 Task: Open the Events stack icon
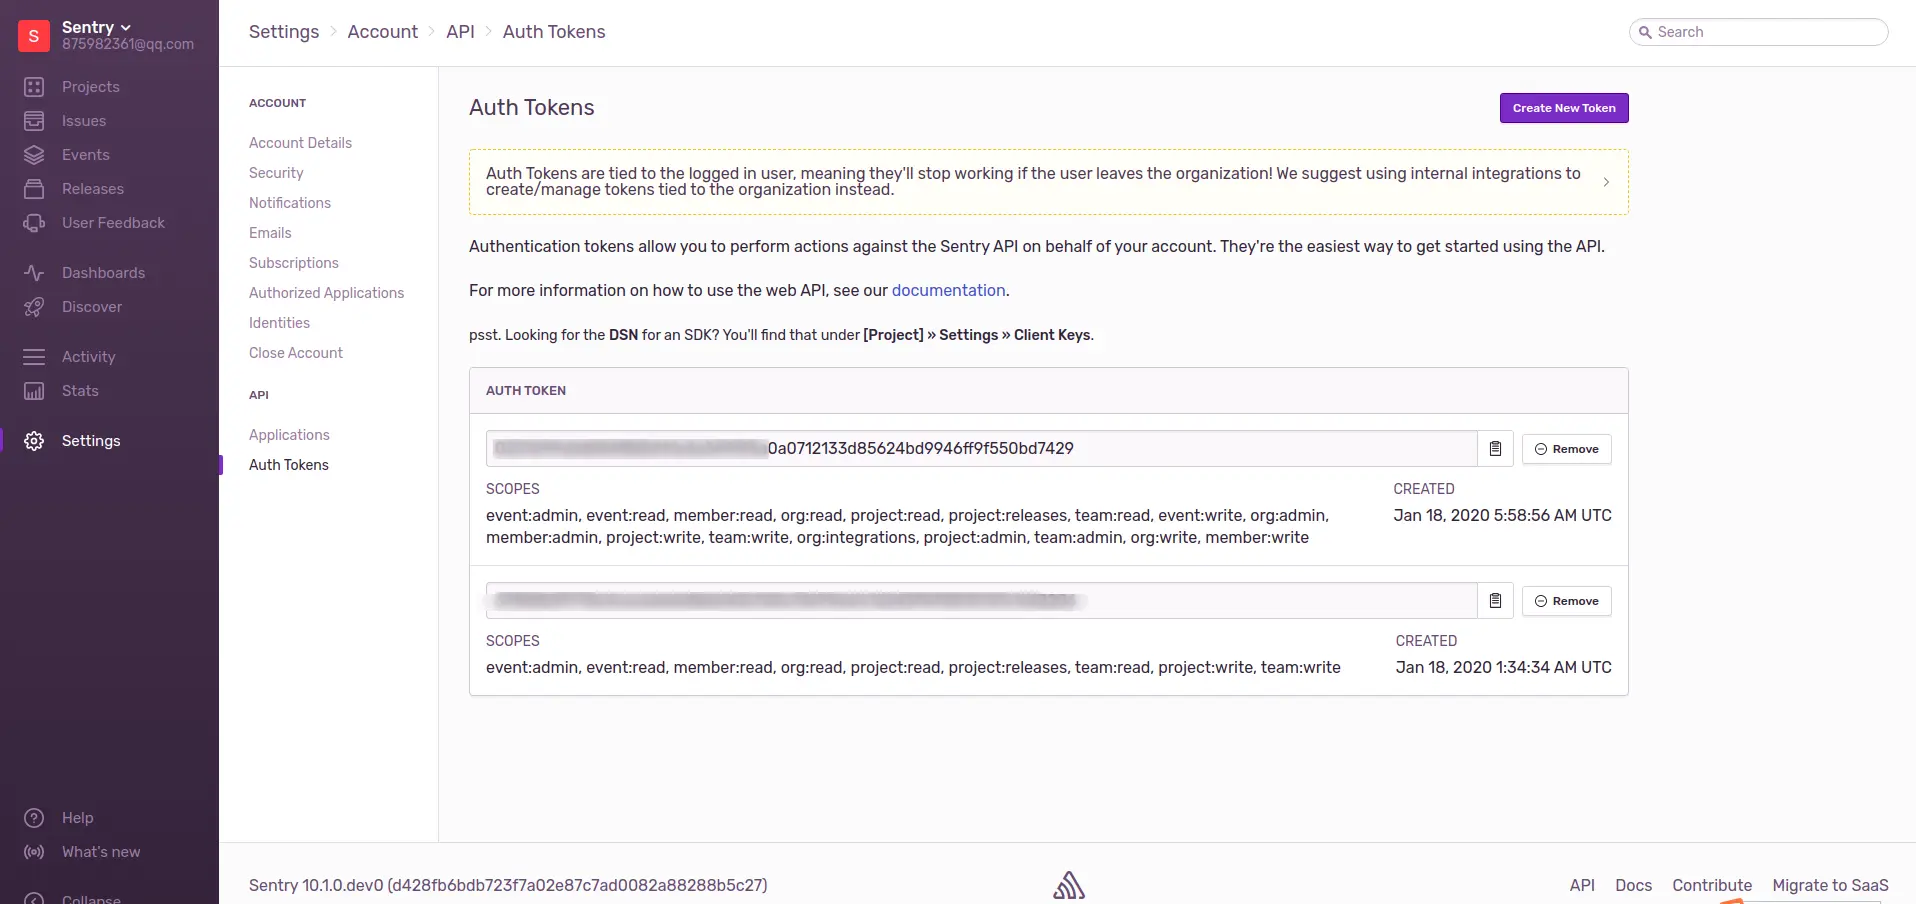pos(34,155)
